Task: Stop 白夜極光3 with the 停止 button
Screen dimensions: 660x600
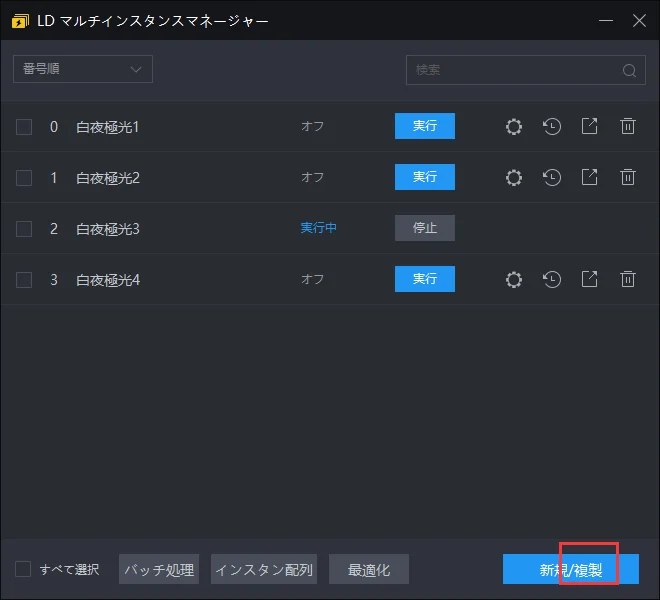Action: (425, 228)
